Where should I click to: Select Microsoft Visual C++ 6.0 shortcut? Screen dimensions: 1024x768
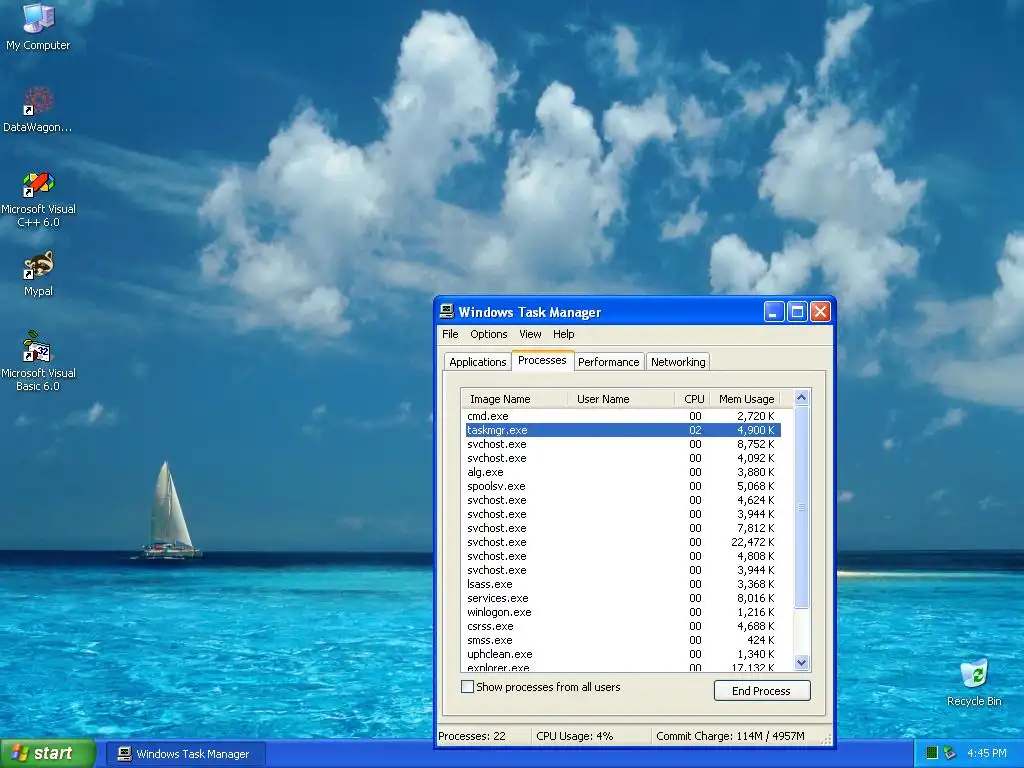(x=38, y=199)
